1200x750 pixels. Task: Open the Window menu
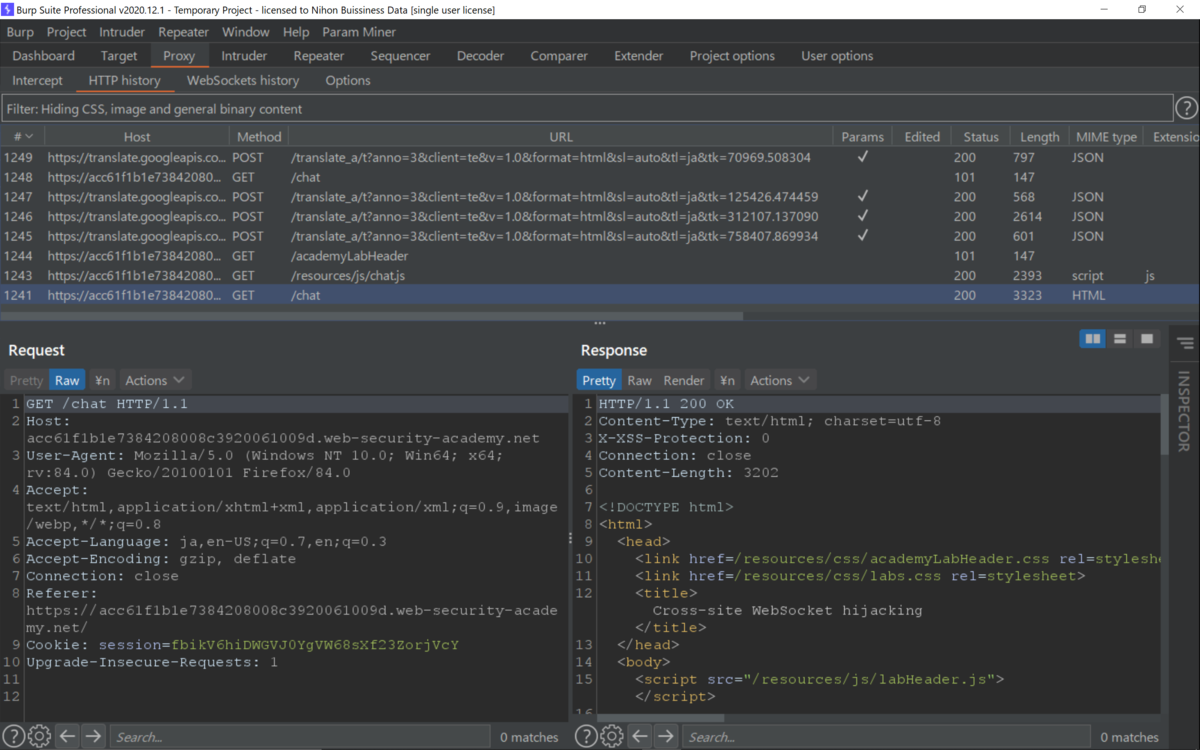pyautogui.click(x=245, y=32)
